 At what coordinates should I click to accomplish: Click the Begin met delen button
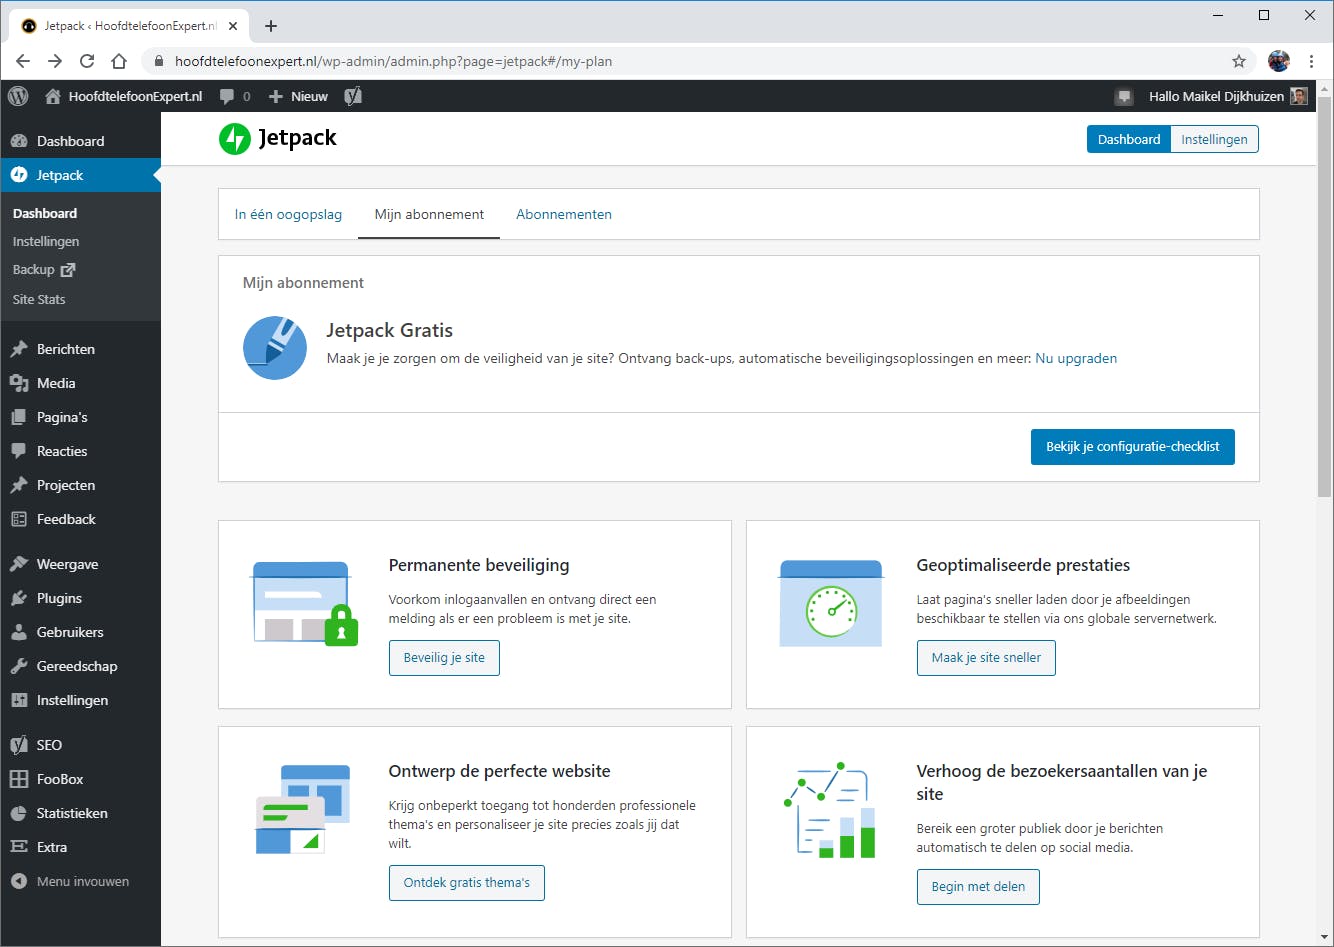click(x=978, y=887)
